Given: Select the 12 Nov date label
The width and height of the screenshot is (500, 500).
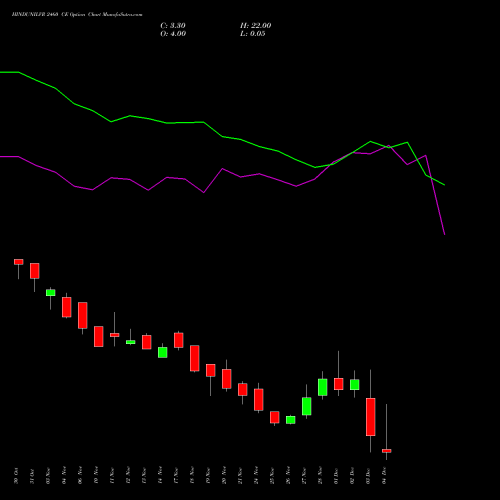Looking at the screenshot, I should tap(128, 476).
